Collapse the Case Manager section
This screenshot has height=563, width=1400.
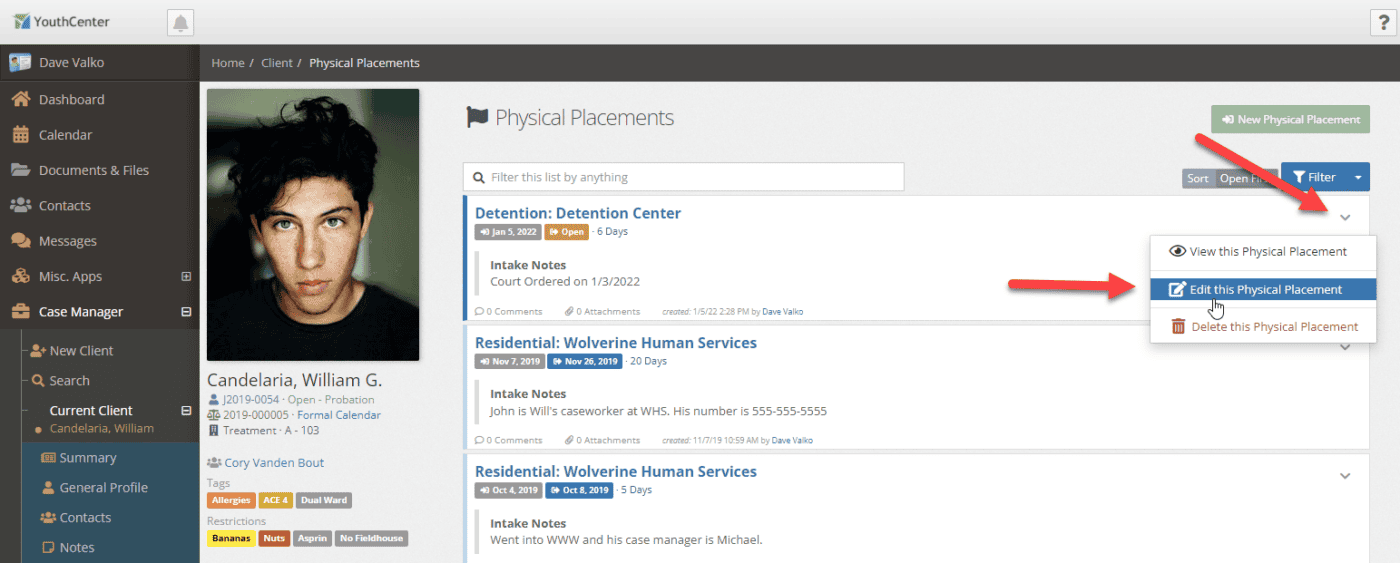click(186, 312)
